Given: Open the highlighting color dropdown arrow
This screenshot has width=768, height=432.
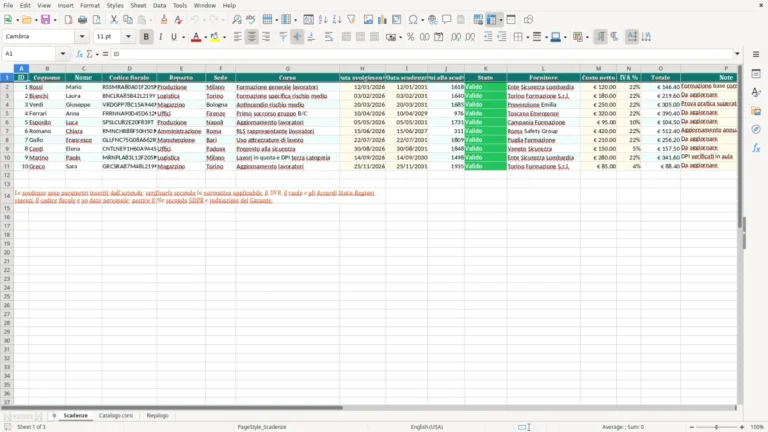Looking at the screenshot, I should [x=224, y=37].
